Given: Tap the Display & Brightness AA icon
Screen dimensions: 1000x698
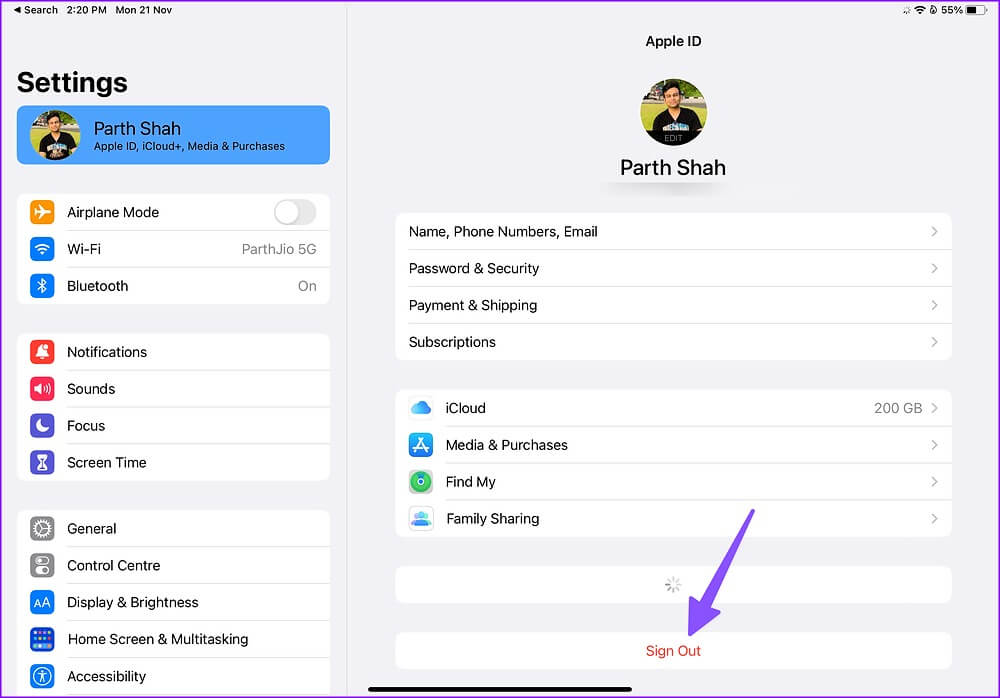Looking at the screenshot, I should [42, 602].
